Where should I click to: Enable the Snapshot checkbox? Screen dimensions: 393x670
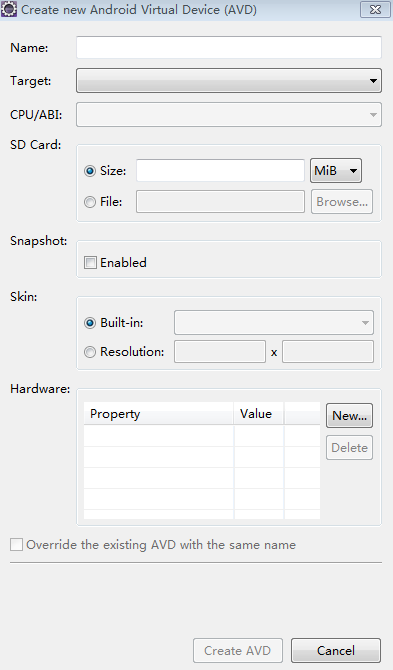(x=90, y=262)
